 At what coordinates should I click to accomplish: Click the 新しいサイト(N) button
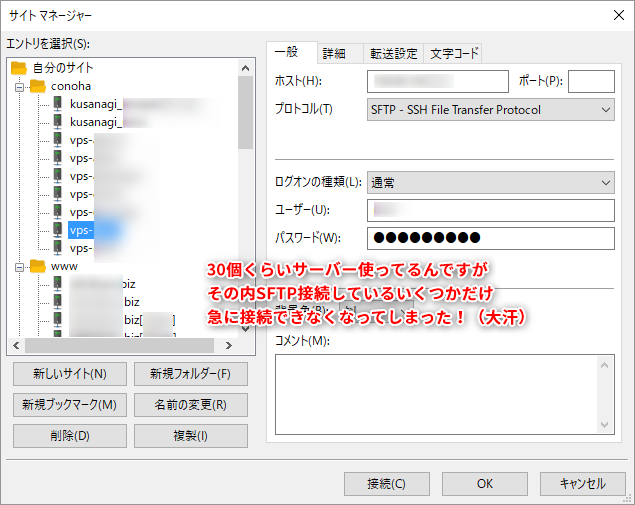70,374
